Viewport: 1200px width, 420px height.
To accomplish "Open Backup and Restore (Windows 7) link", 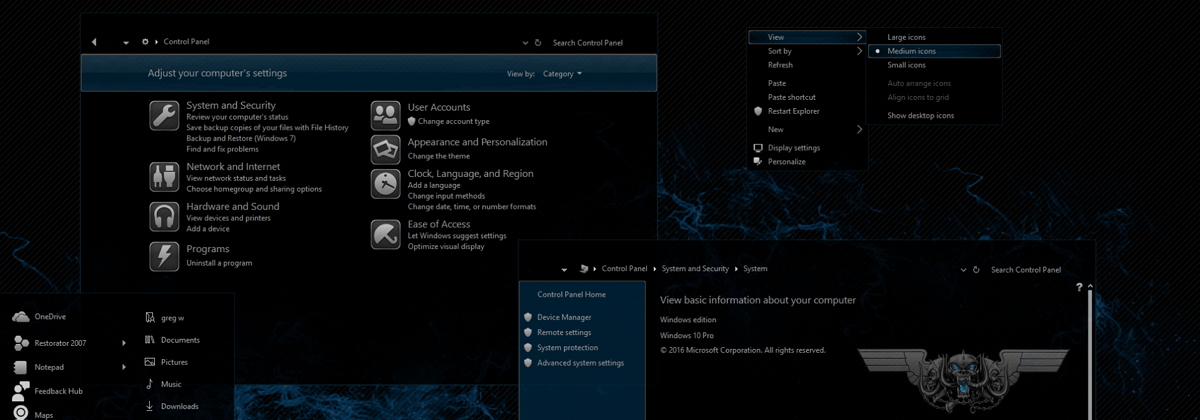I will (241, 138).
